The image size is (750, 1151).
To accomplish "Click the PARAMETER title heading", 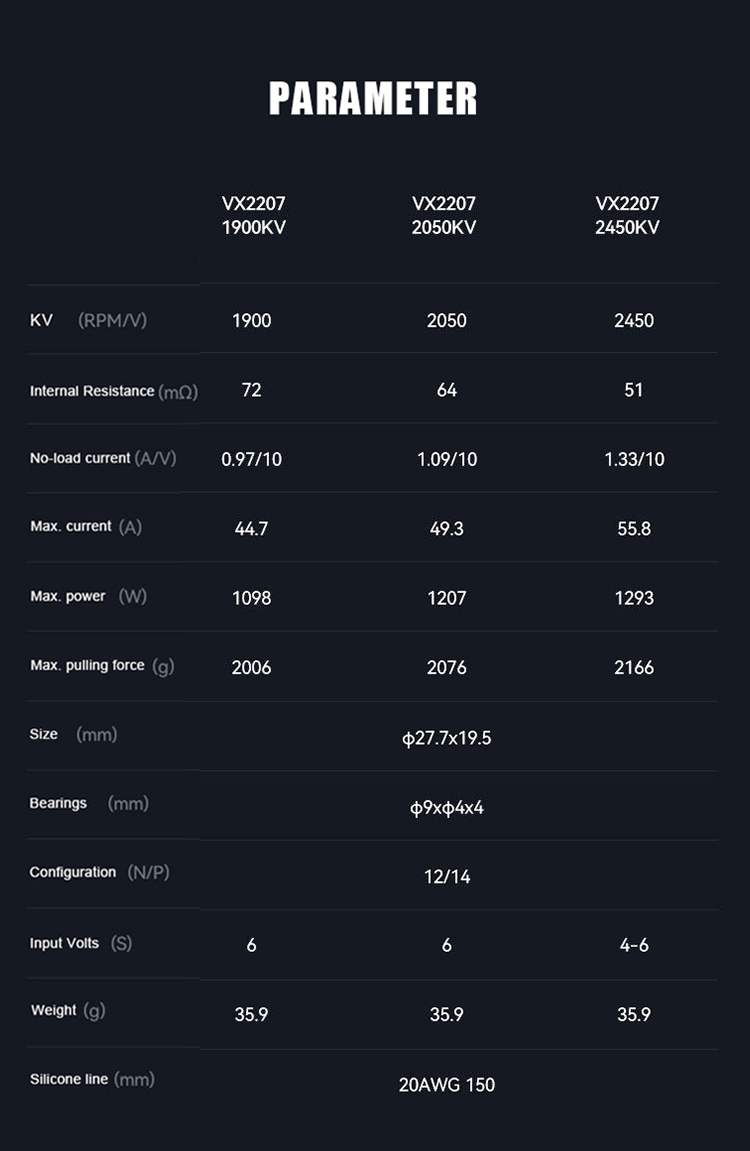I will point(373,99).
